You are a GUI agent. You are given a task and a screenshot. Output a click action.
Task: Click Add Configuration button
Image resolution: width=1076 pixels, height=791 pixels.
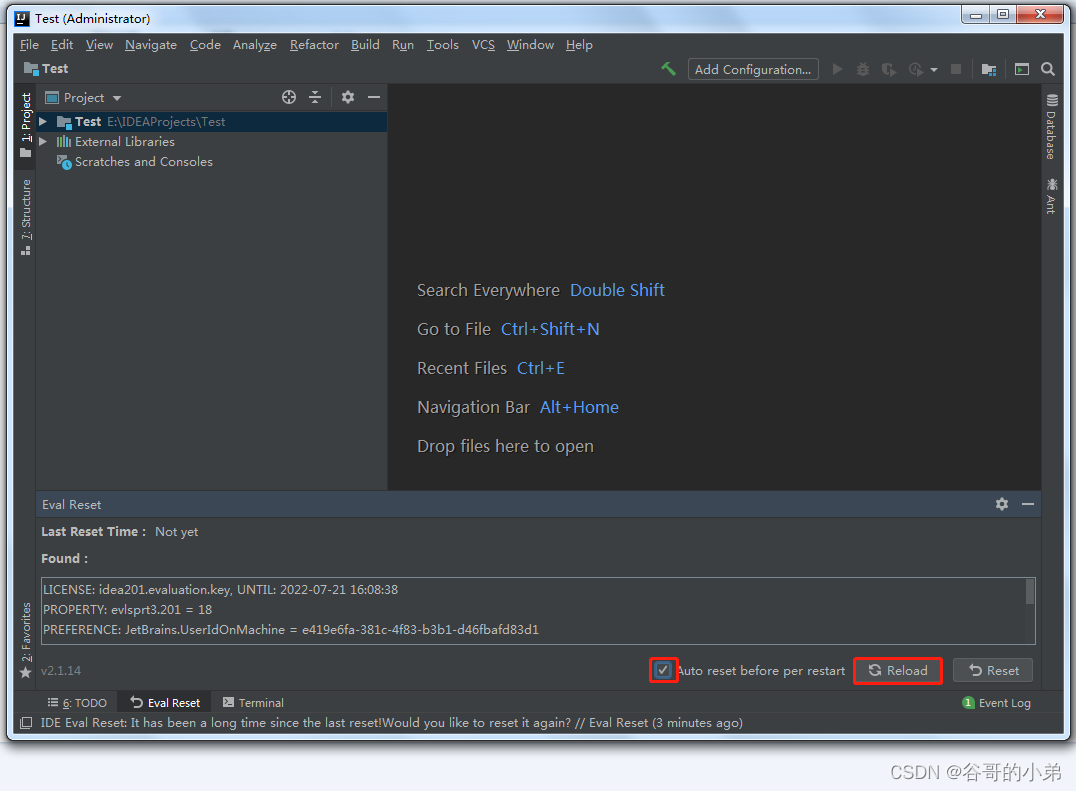coord(753,69)
